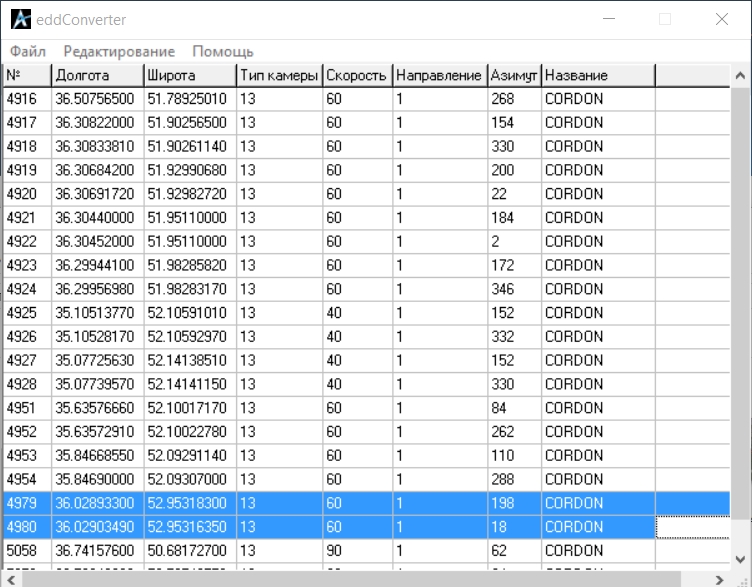The image size is (752, 587).
Task: Click the Тип камеры column header
Action: [279, 76]
